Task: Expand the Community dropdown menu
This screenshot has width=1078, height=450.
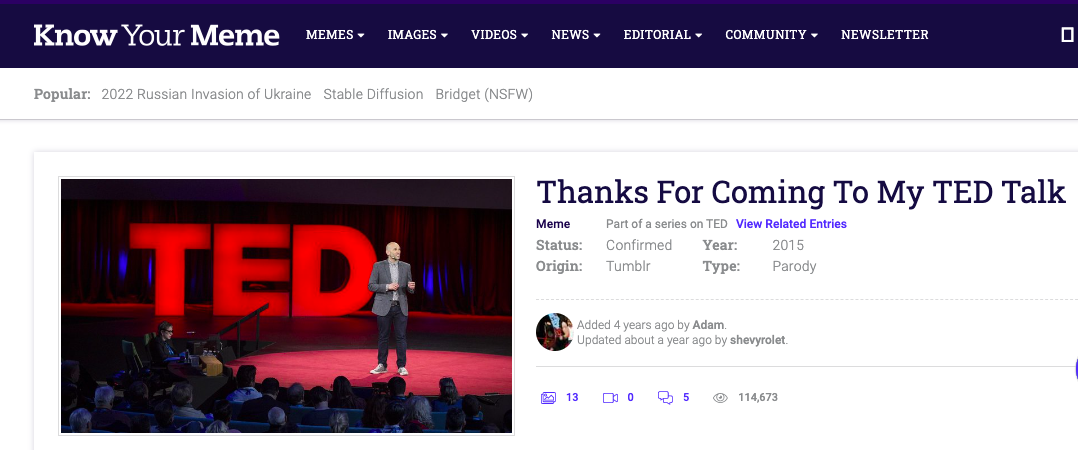Action: click(x=771, y=35)
